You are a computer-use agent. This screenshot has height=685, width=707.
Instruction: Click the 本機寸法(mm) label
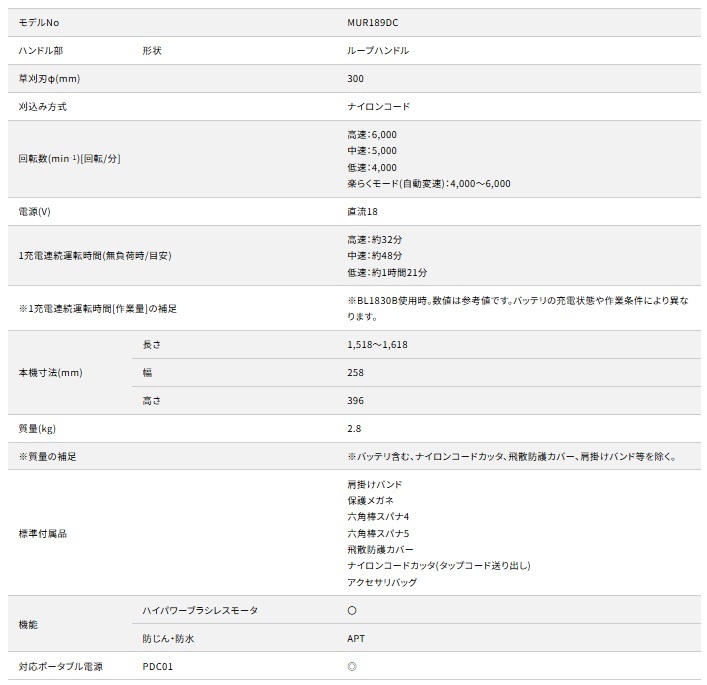tap(50, 372)
